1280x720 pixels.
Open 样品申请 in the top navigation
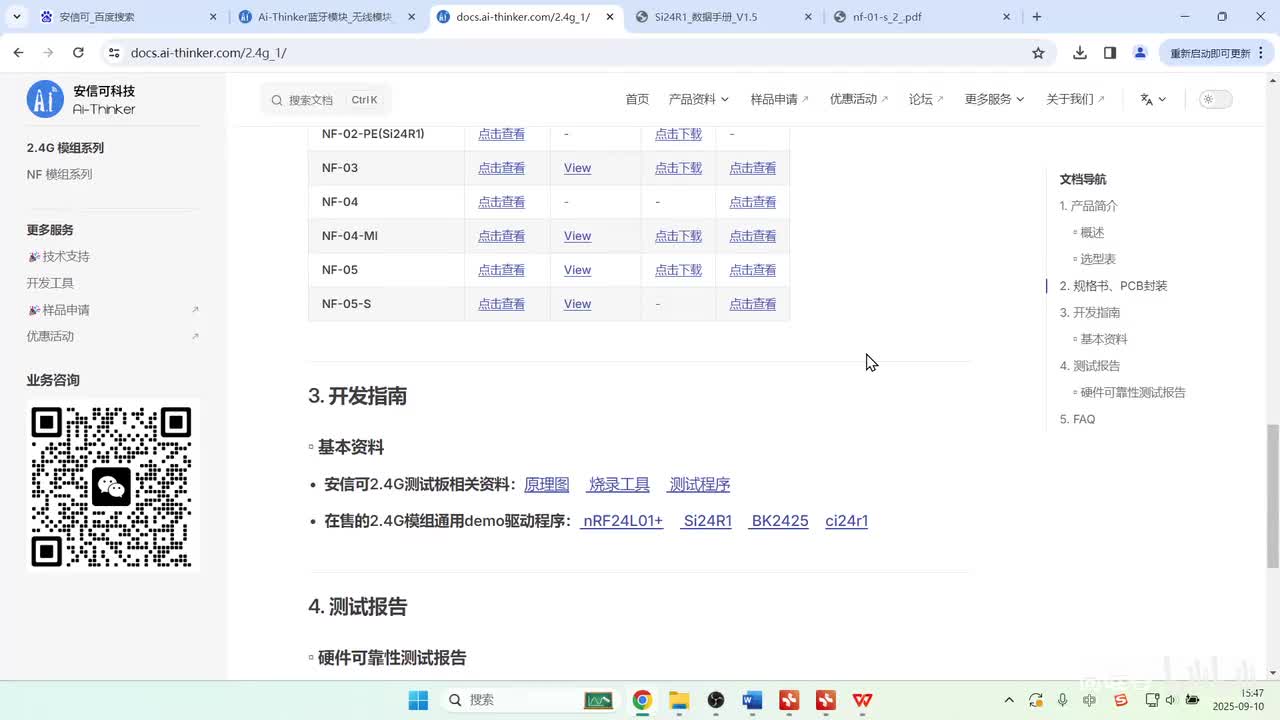coord(780,99)
